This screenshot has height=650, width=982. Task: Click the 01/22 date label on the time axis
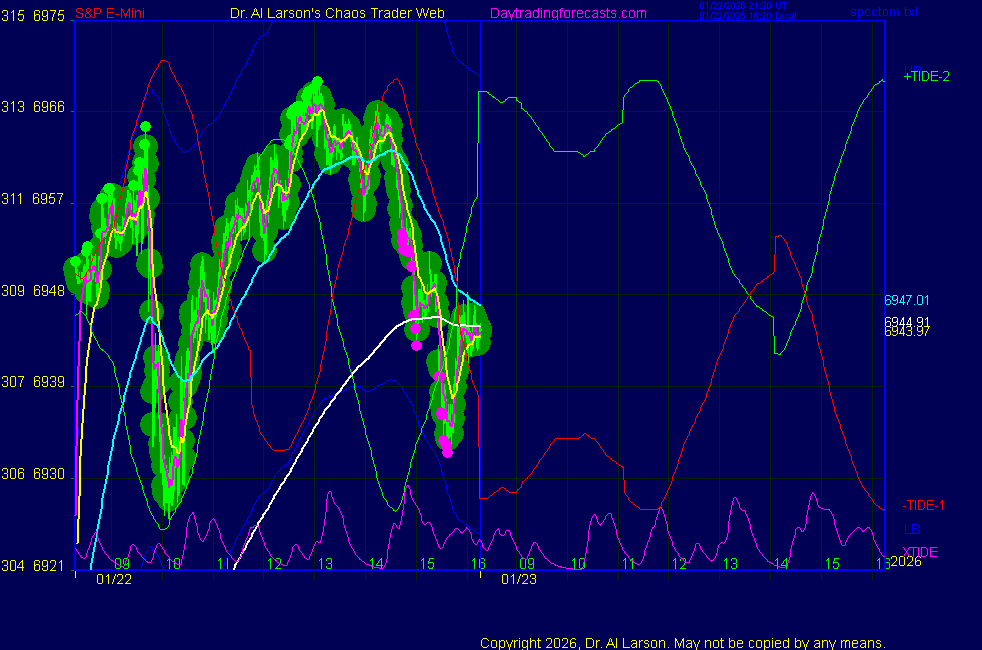[113, 579]
